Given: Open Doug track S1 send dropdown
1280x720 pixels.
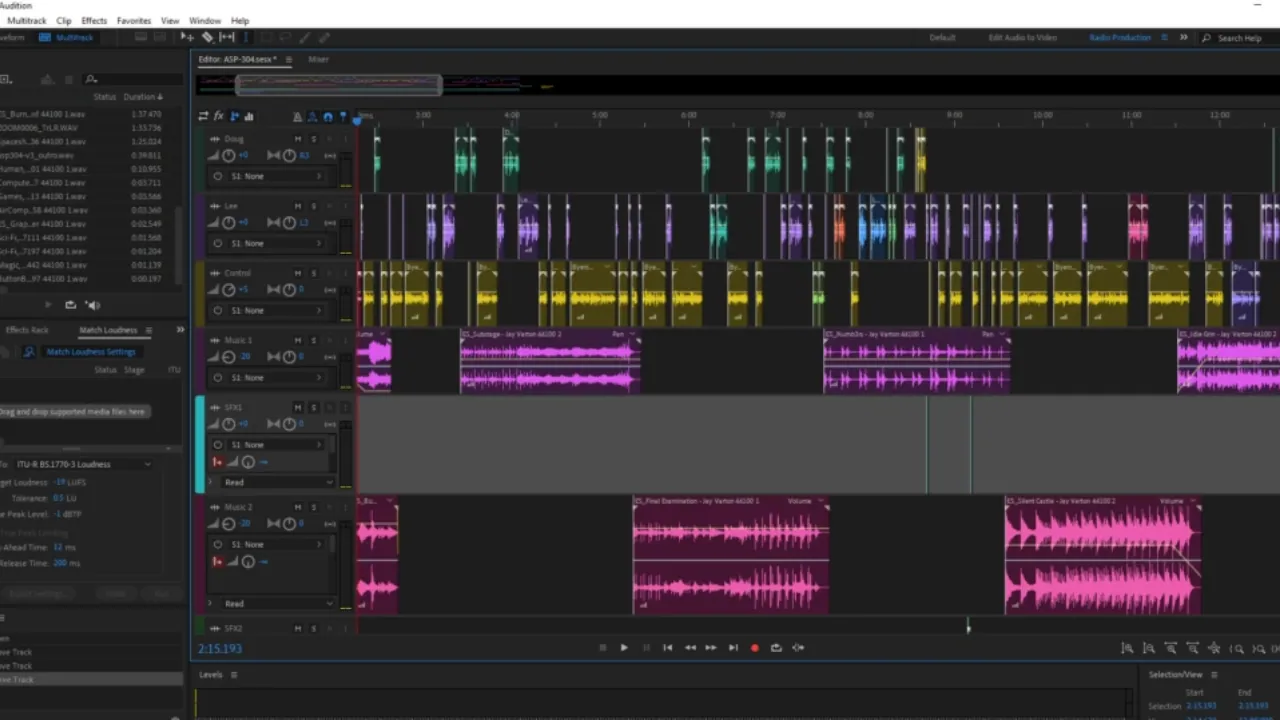Looking at the screenshot, I should [x=277, y=176].
